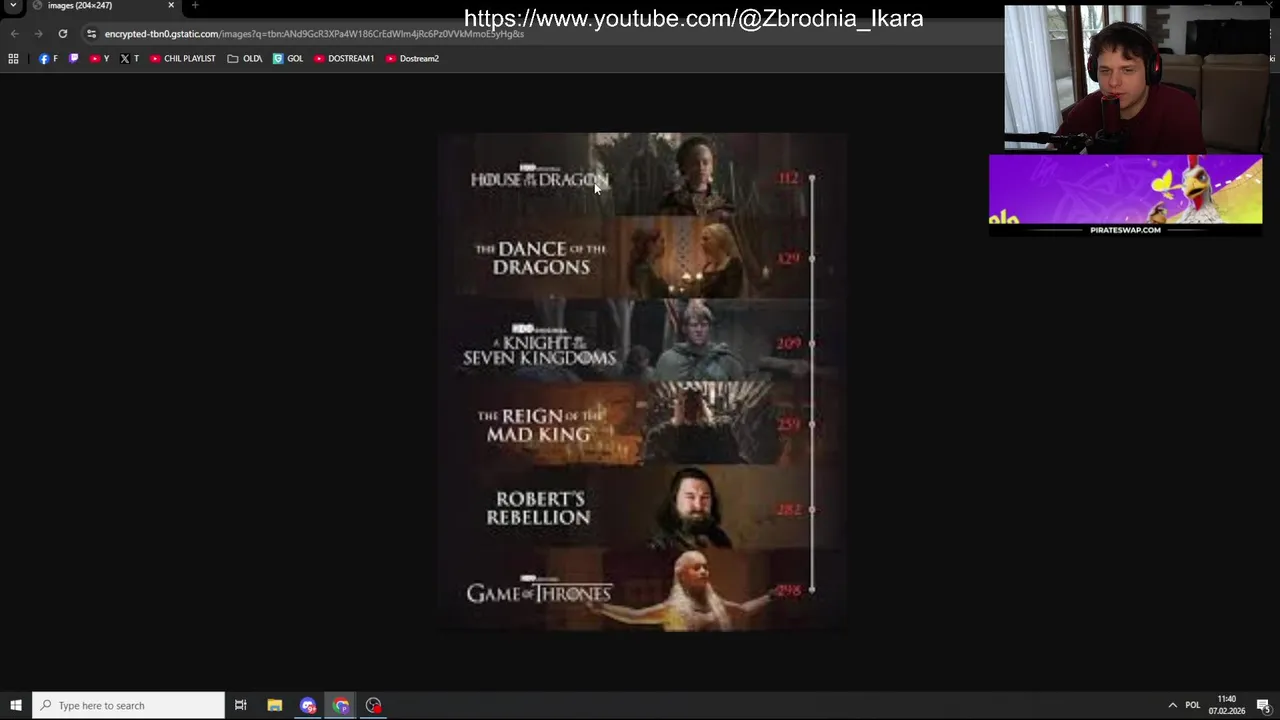Open the GOL bookmark

point(287,58)
